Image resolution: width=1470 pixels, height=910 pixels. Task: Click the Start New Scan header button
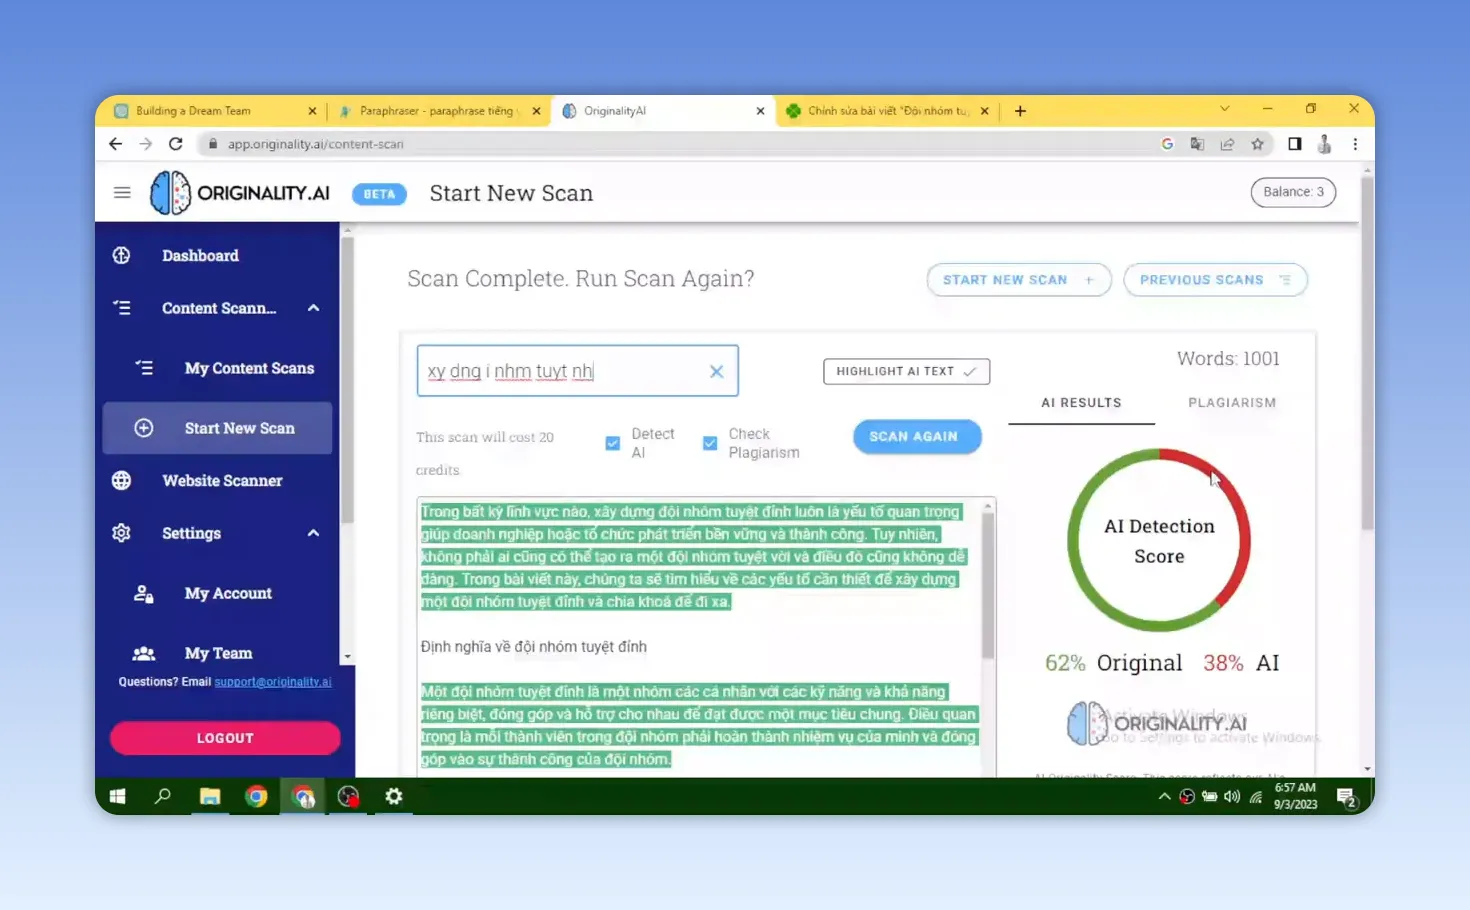point(1019,280)
